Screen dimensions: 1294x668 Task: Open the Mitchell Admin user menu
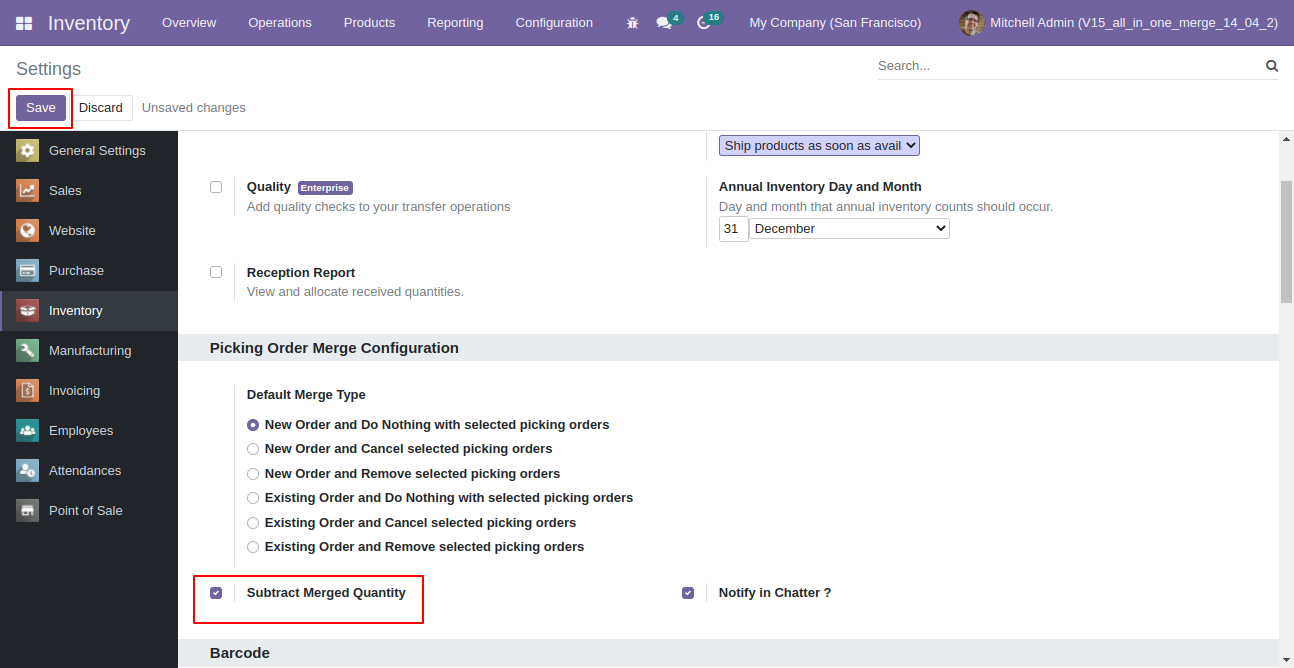pyautogui.click(x=1118, y=23)
